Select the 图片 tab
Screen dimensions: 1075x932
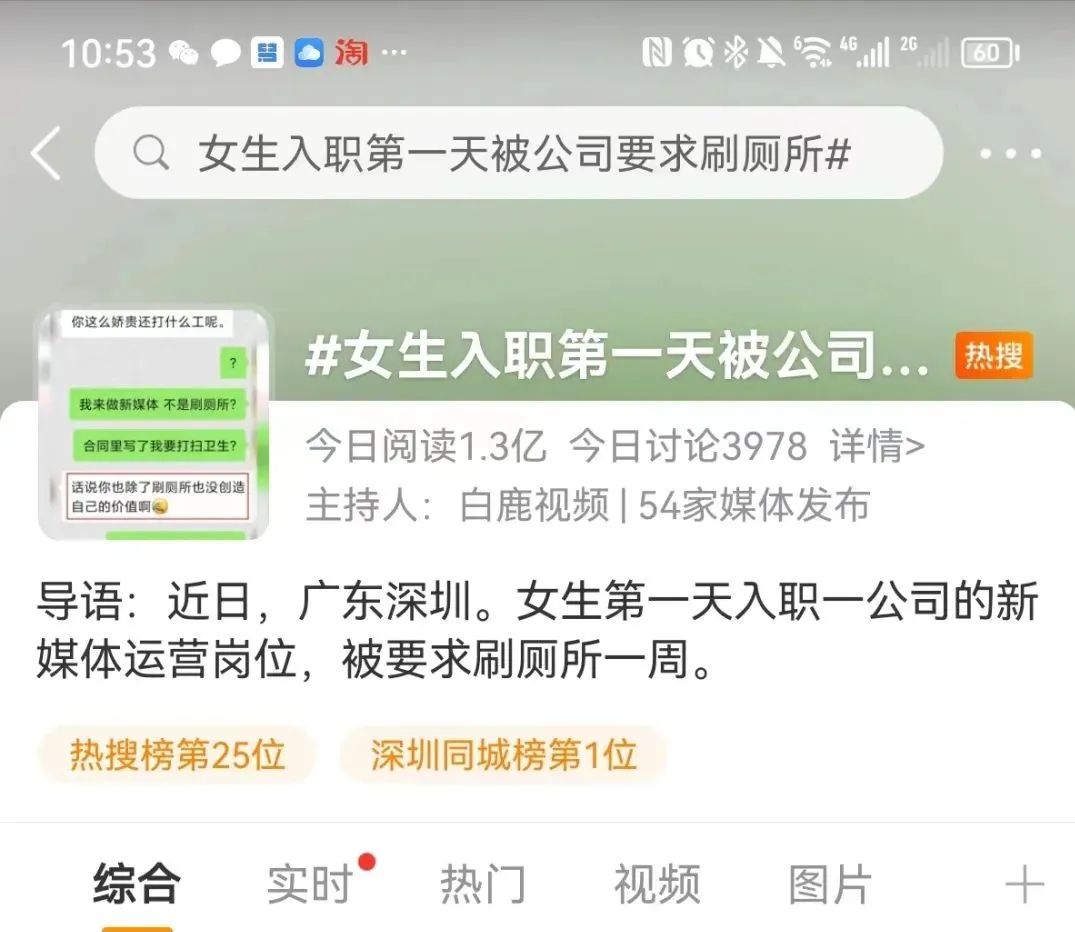point(830,884)
